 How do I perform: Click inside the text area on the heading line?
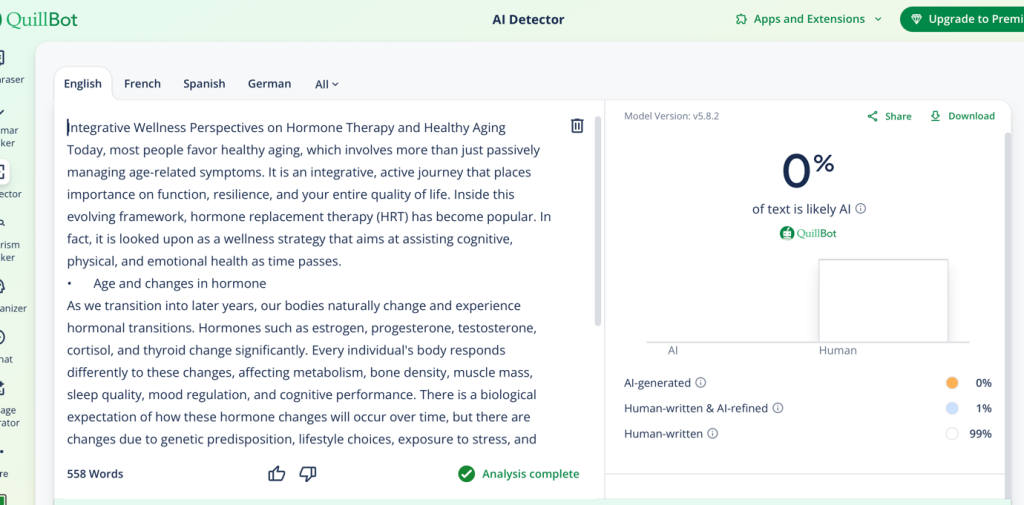(x=286, y=128)
